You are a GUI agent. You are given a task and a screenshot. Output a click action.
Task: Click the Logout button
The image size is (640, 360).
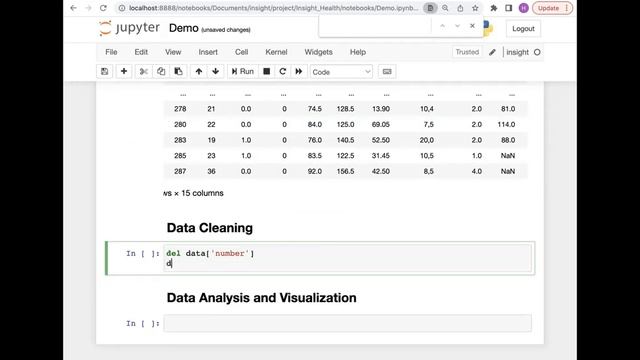tap(523, 29)
